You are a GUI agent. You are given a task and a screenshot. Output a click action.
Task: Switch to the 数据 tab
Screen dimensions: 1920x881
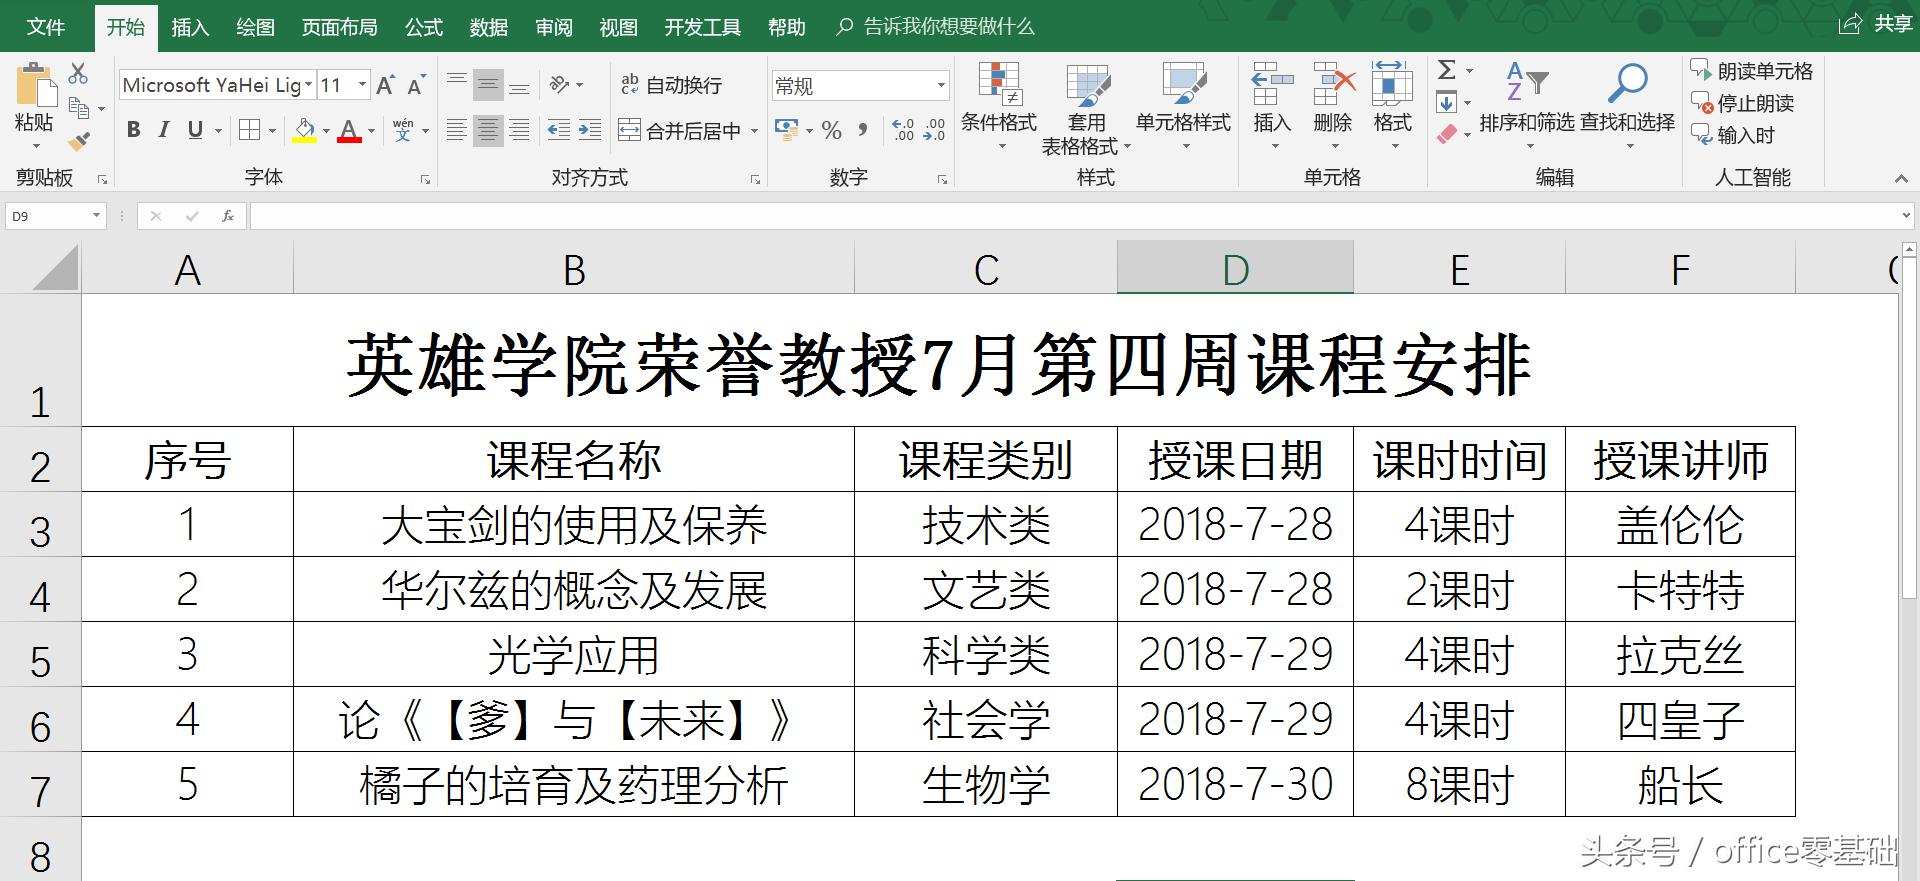tap(489, 27)
